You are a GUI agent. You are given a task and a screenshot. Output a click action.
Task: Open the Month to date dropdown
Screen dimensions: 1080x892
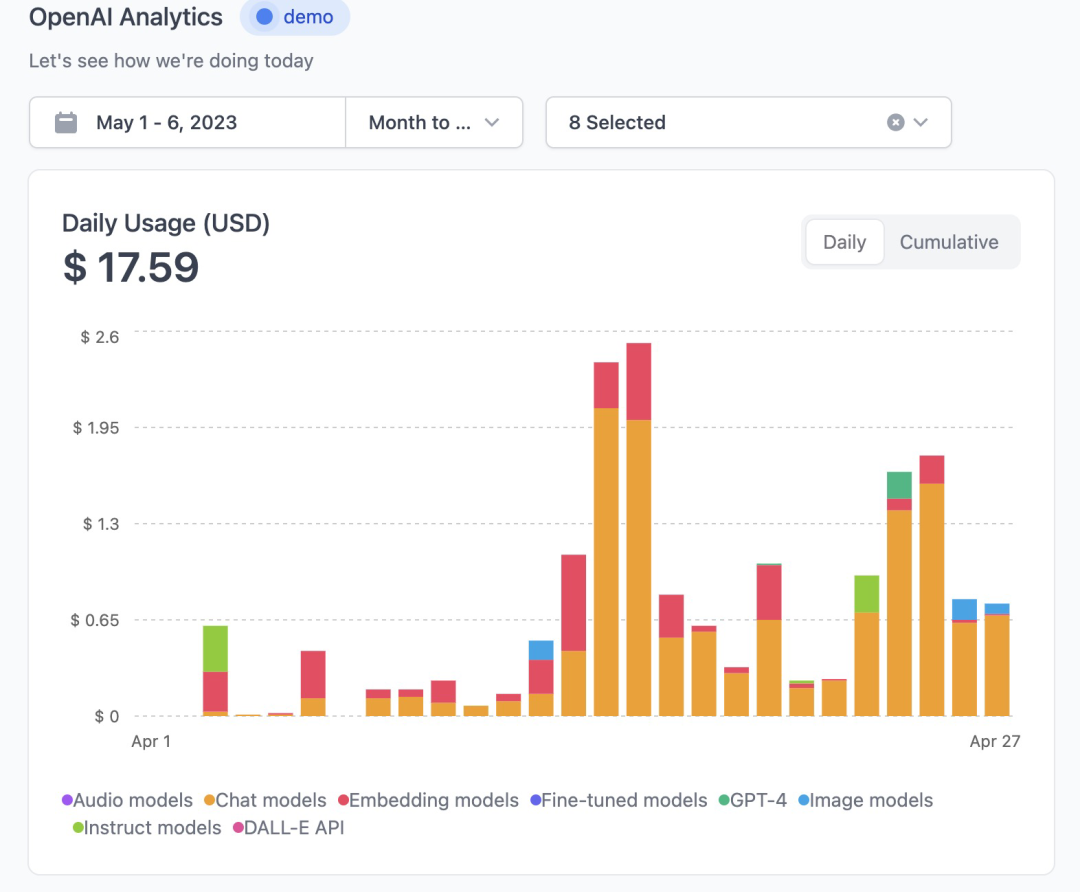(434, 123)
